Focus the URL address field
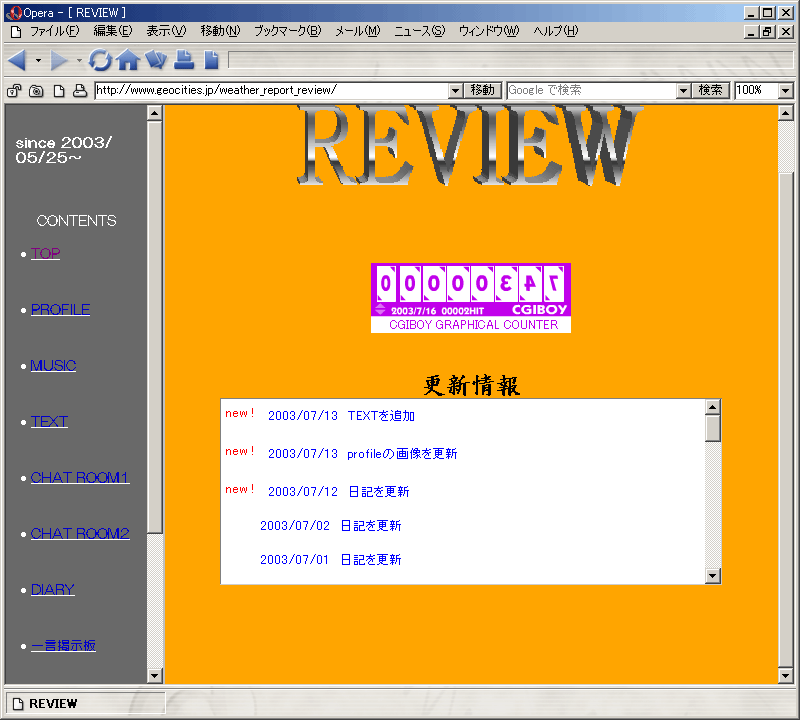Viewport: 800px width, 720px height. pos(271,90)
